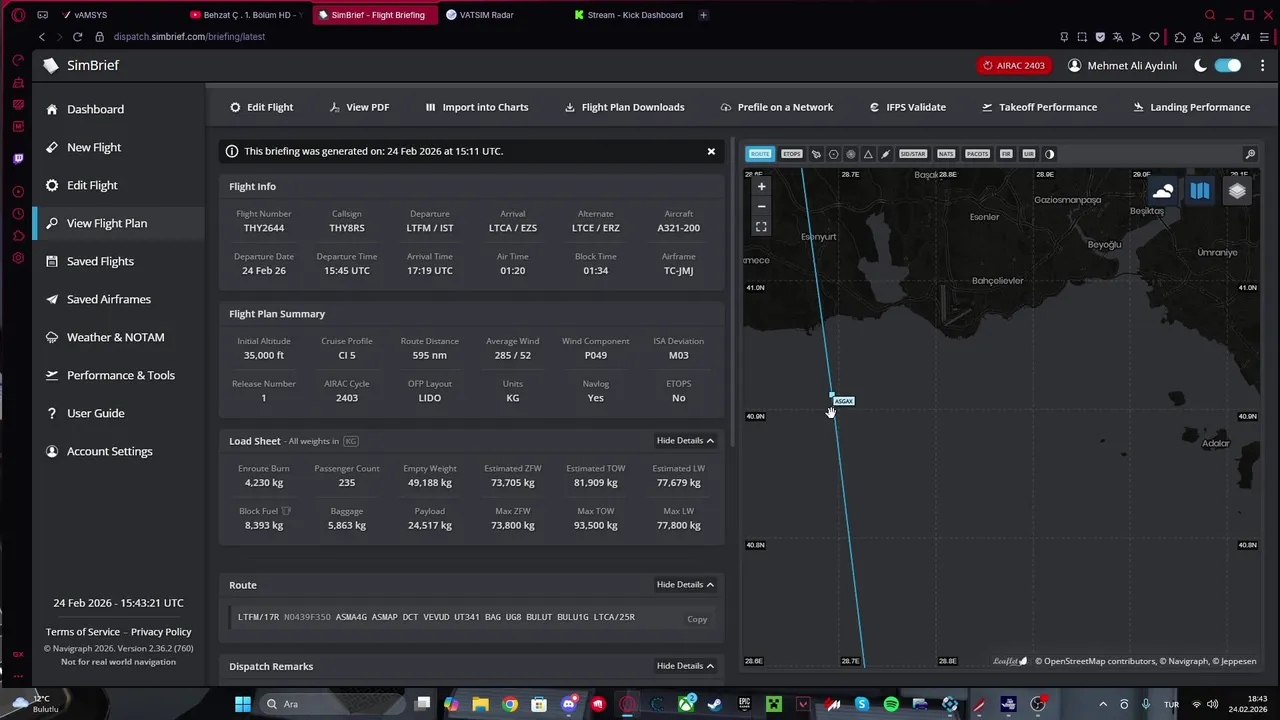The image size is (1280, 720).
Task: Click IFPS Validate
Action: (x=908, y=107)
